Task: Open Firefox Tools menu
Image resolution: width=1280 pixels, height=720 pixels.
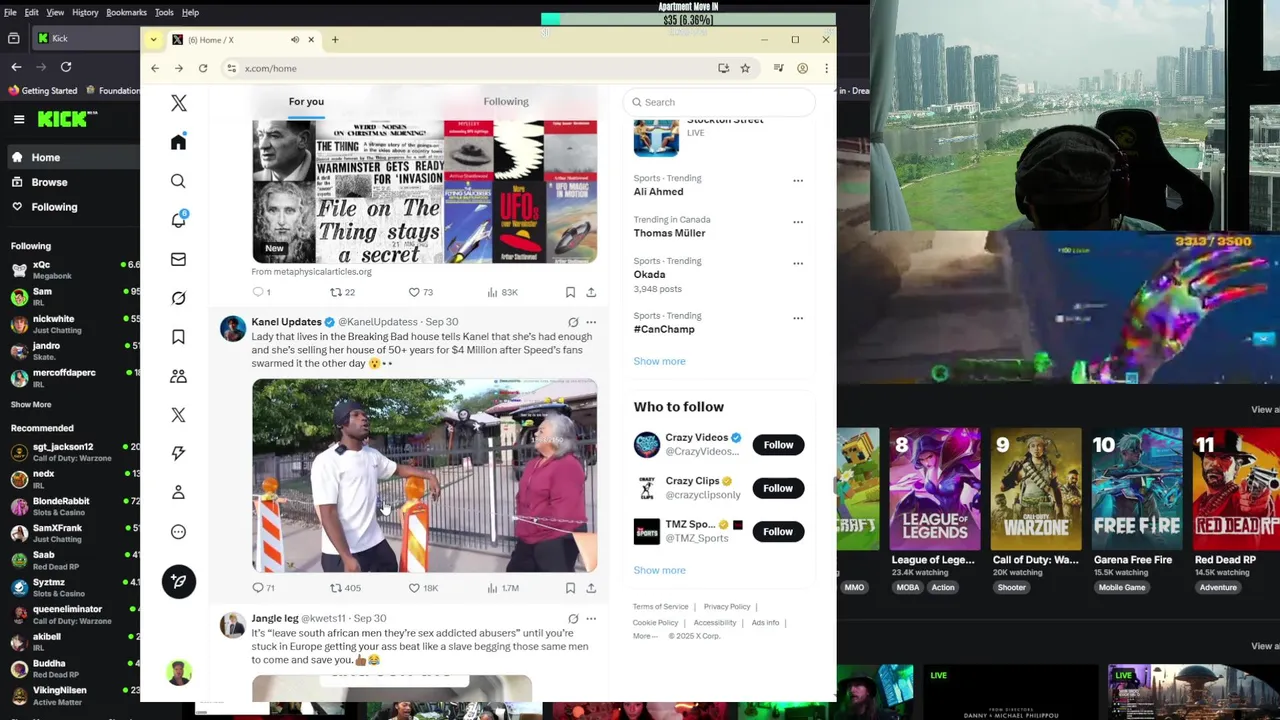Action: [x=164, y=12]
